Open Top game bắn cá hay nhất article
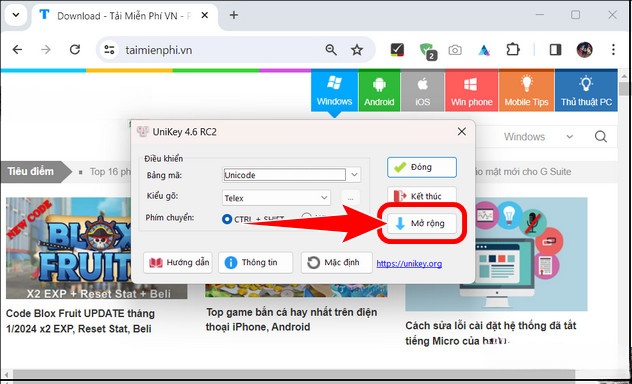 (291, 319)
